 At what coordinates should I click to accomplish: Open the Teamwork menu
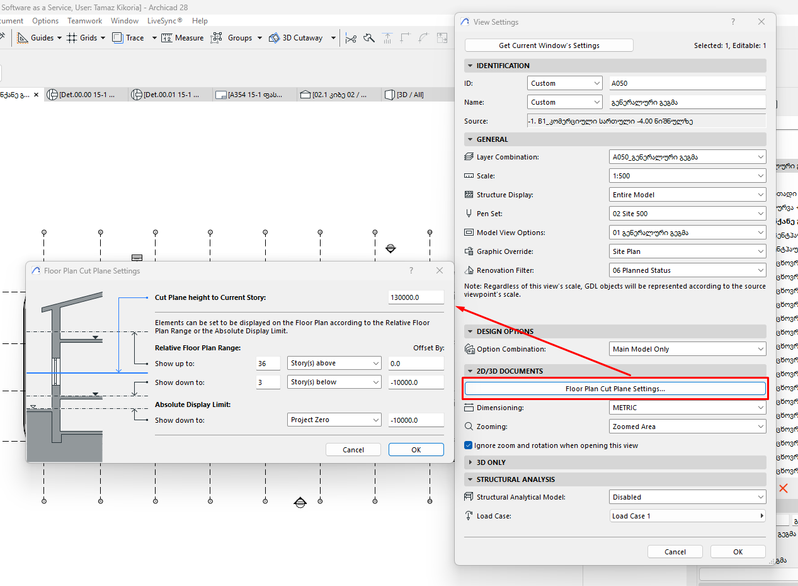tap(84, 21)
